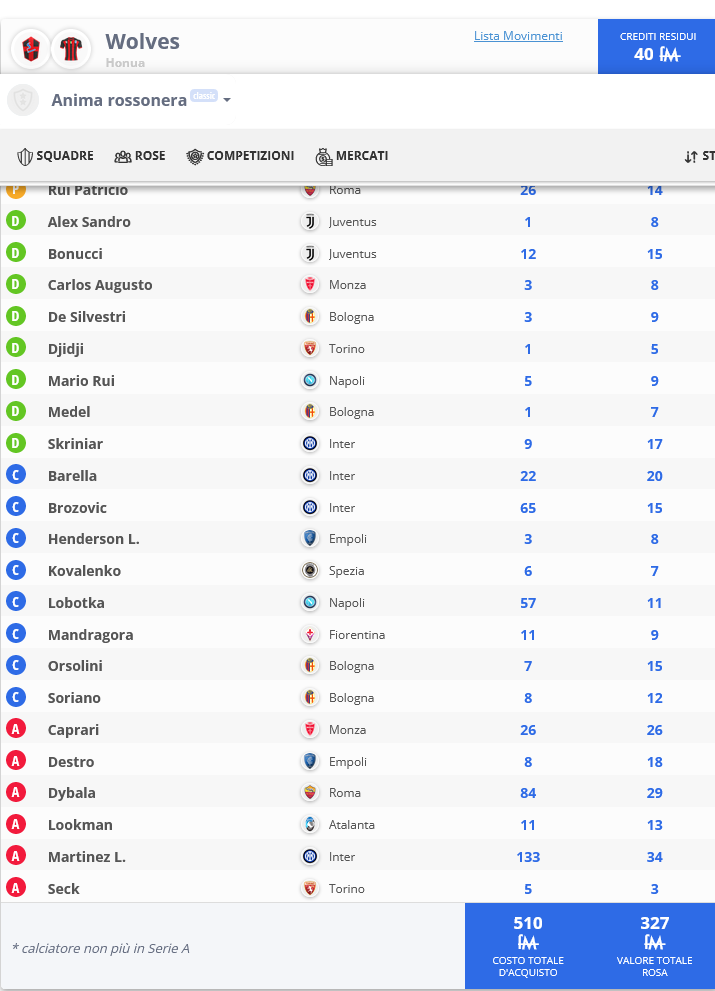Viewport: 715px width, 991px height.
Task: Click the Juventus logo beside Bonucci
Action: [x=310, y=253]
